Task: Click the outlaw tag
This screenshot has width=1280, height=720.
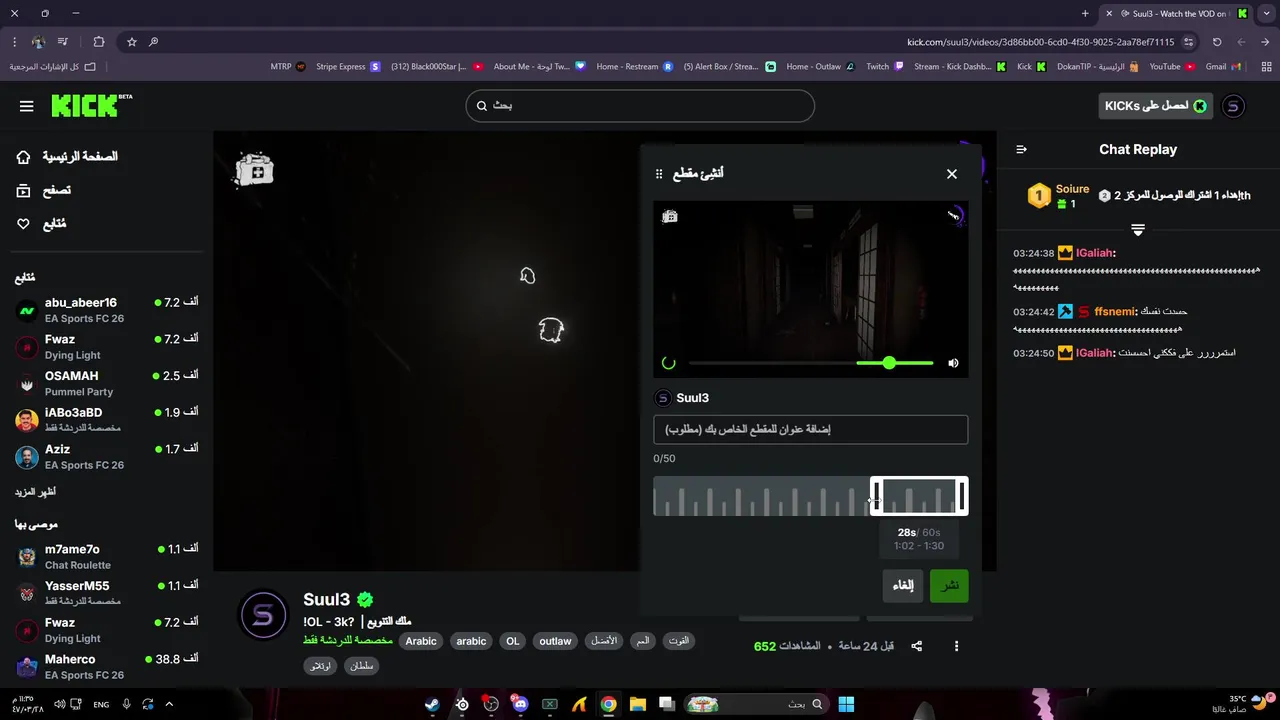Action: (x=555, y=641)
